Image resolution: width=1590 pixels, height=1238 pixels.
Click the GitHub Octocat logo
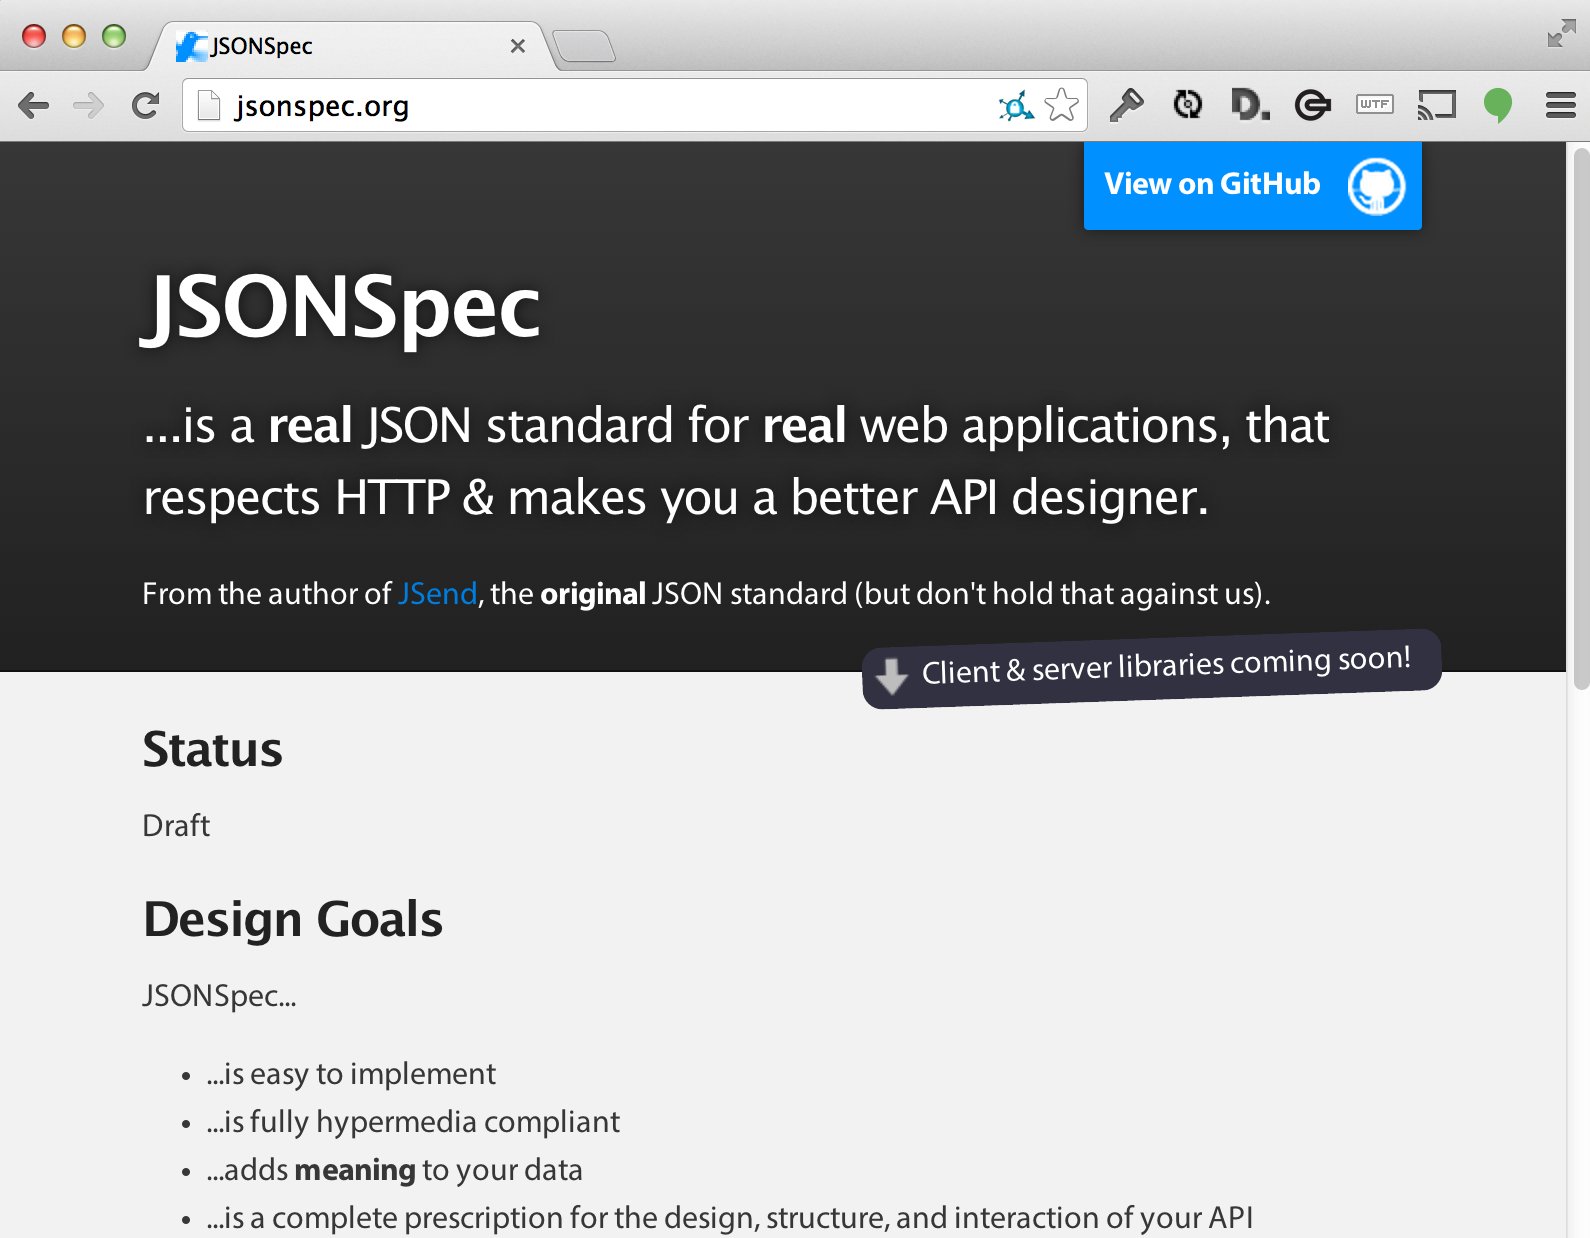click(1377, 186)
